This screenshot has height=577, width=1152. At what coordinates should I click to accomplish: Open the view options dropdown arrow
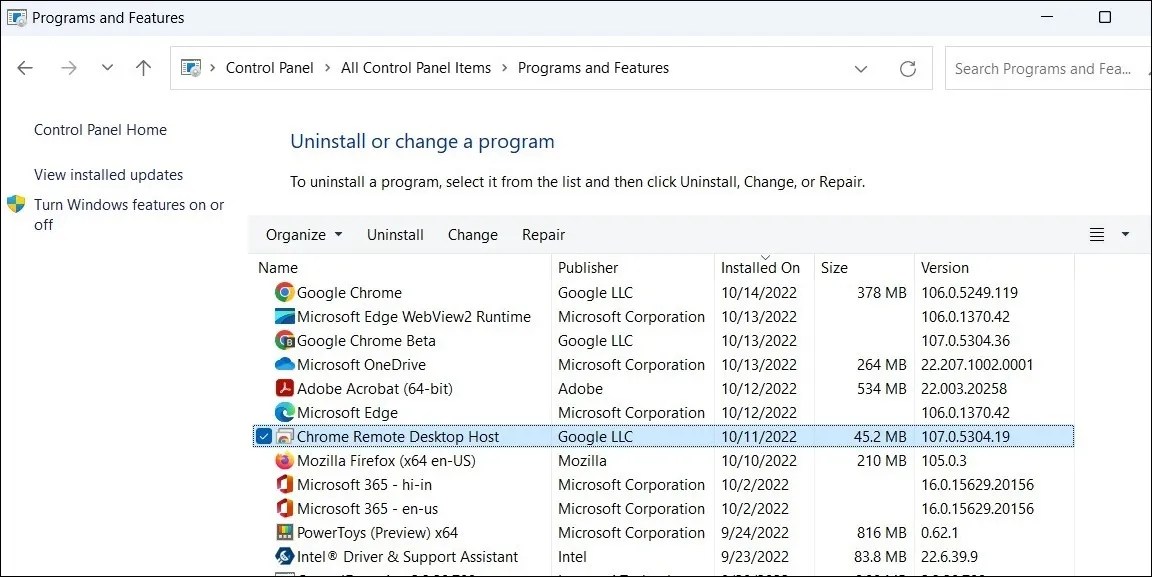[x=1126, y=234]
